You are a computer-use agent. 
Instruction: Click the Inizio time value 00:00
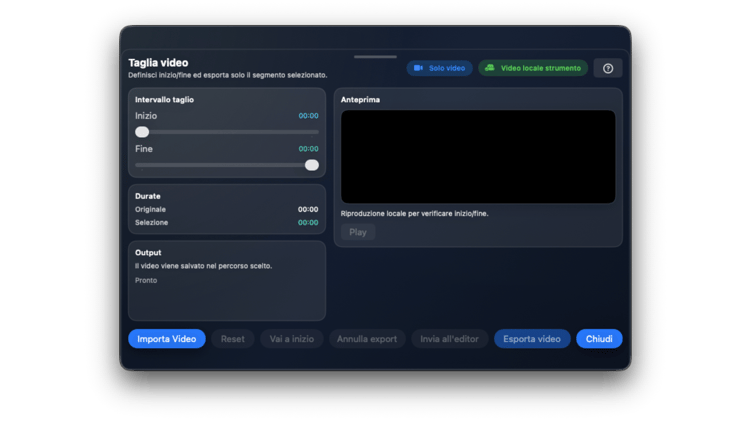coord(309,116)
